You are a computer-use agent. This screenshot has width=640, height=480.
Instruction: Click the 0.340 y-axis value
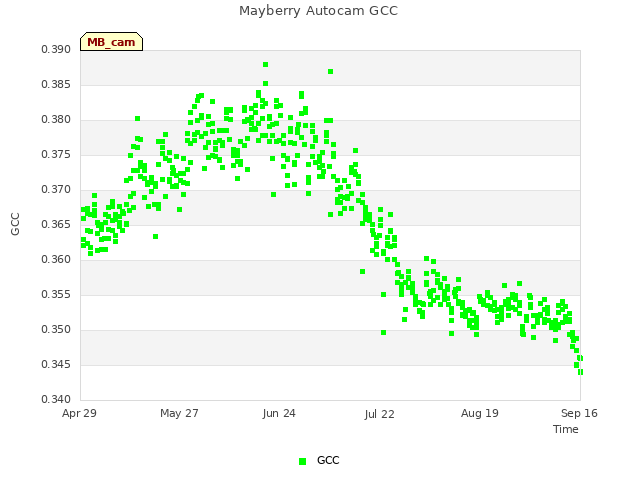click(x=56, y=399)
